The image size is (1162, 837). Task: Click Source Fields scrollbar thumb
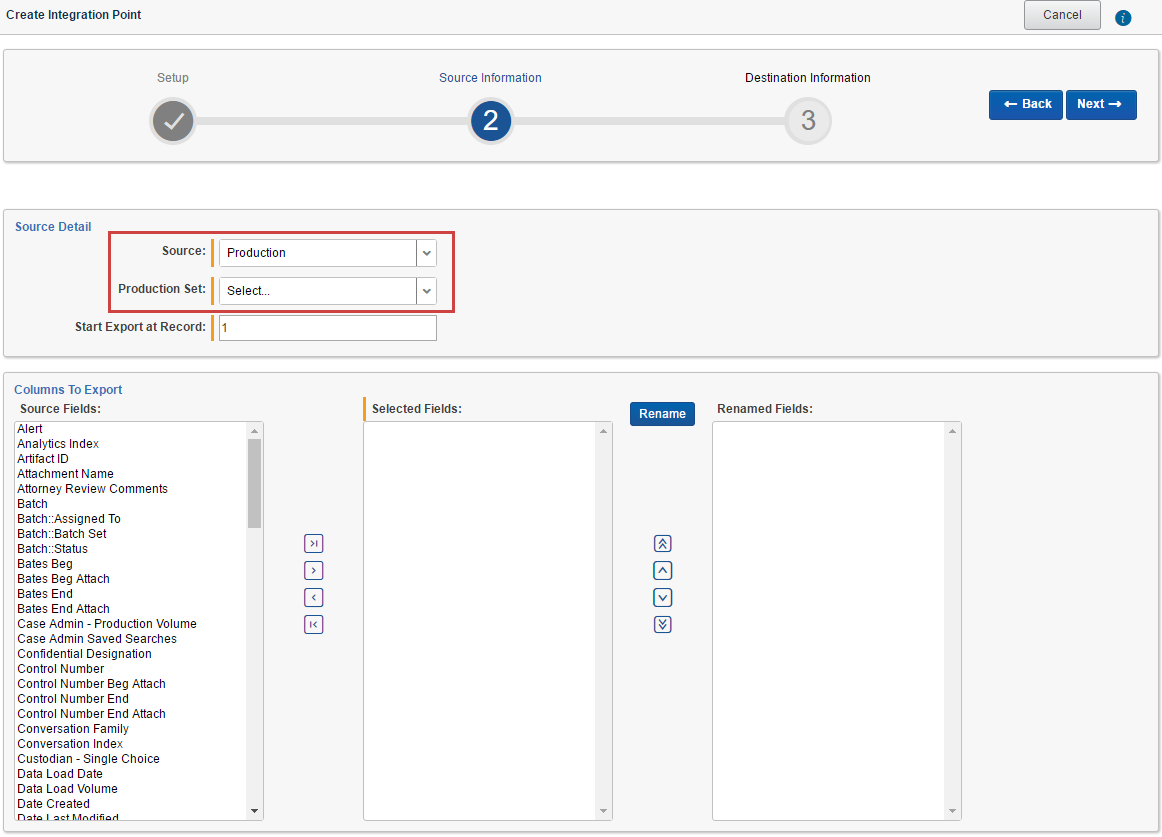(254, 483)
